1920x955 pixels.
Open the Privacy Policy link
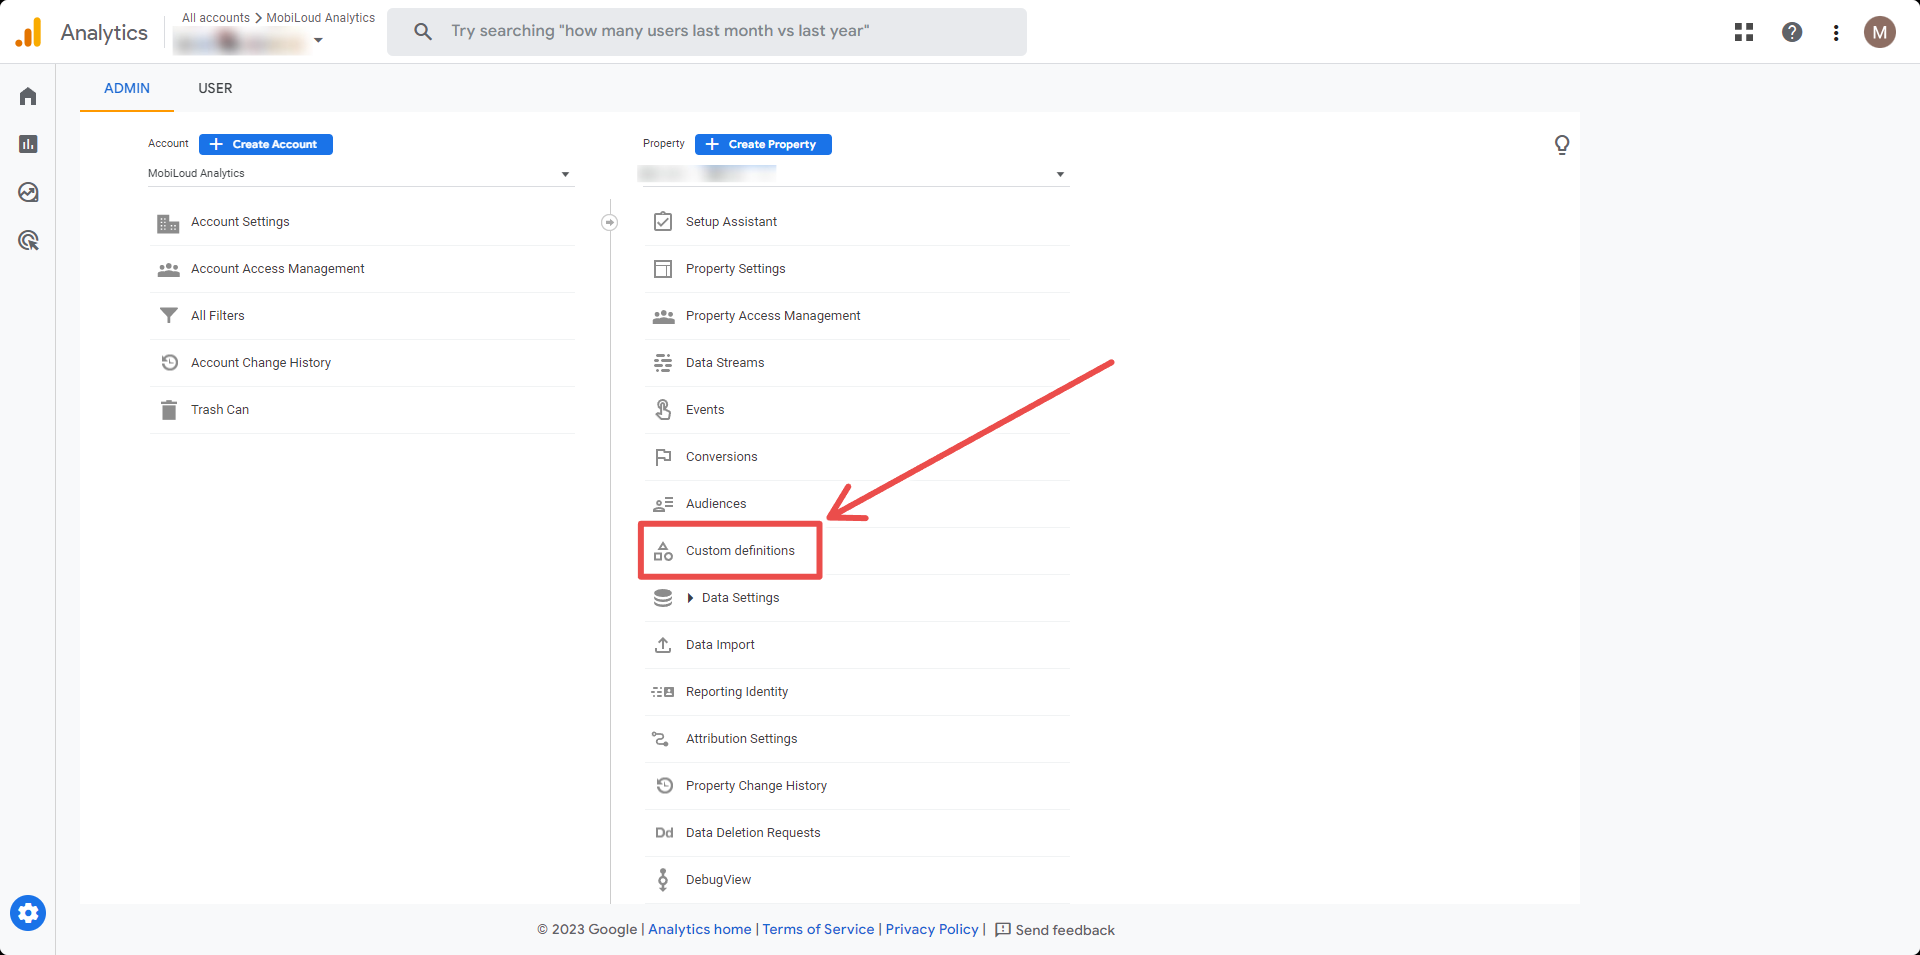932,929
